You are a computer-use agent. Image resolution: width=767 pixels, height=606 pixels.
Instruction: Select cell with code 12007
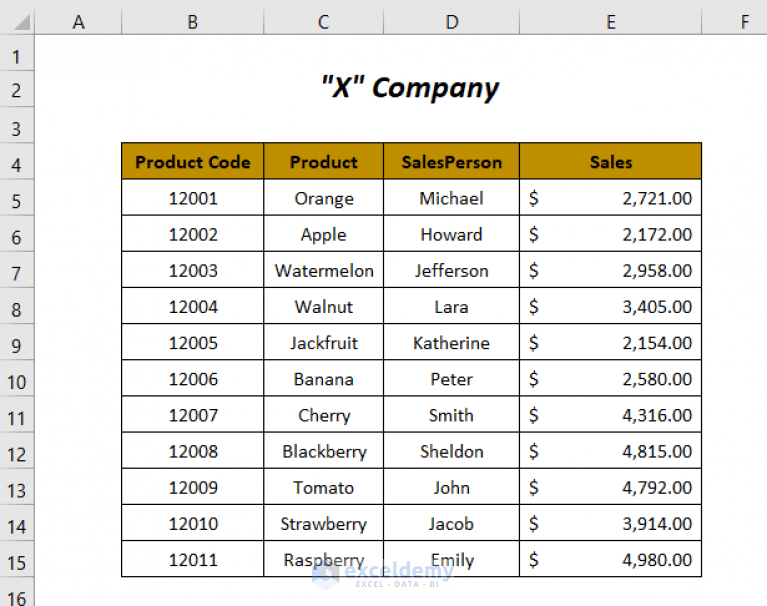[x=193, y=415]
